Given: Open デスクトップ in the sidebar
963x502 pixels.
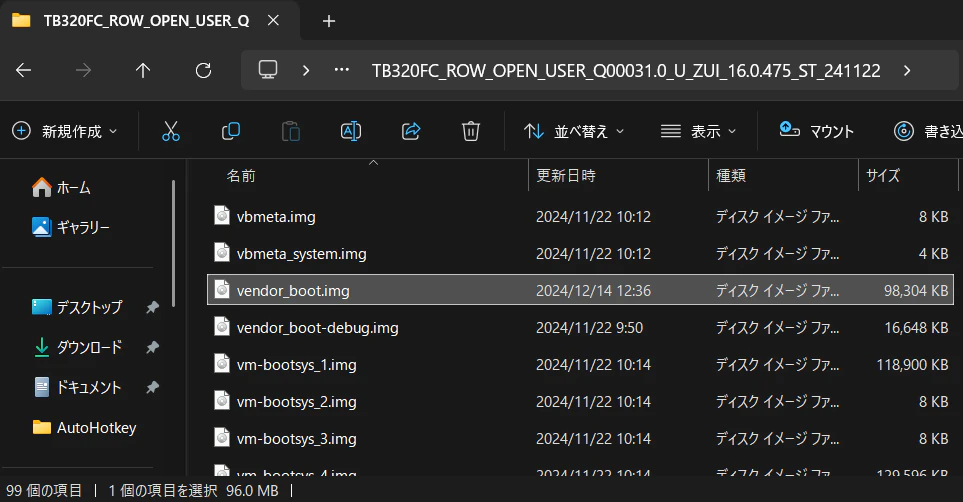Looking at the screenshot, I should pos(77,307).
